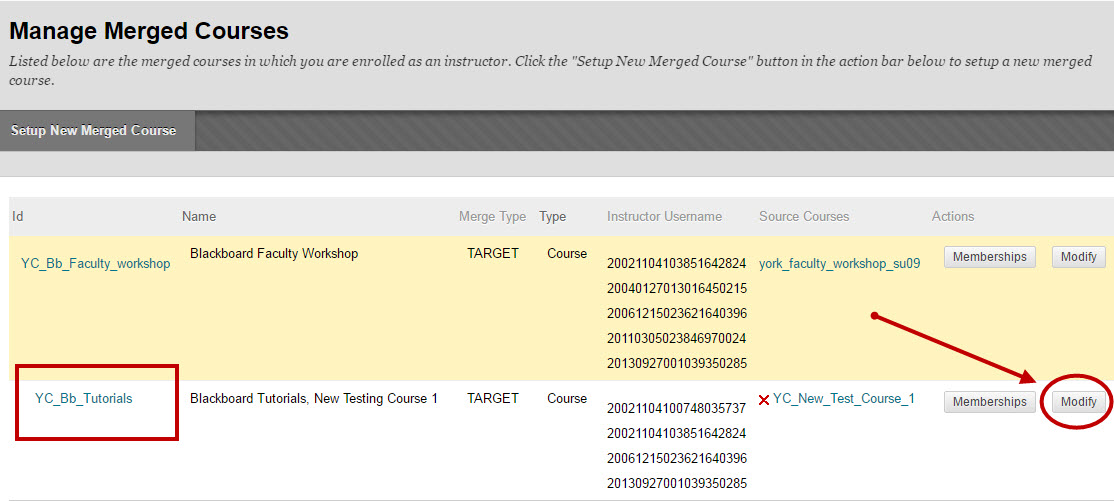Click the Instructor Username column header
The image size is (1114, 501).
(x=663, y=216)
